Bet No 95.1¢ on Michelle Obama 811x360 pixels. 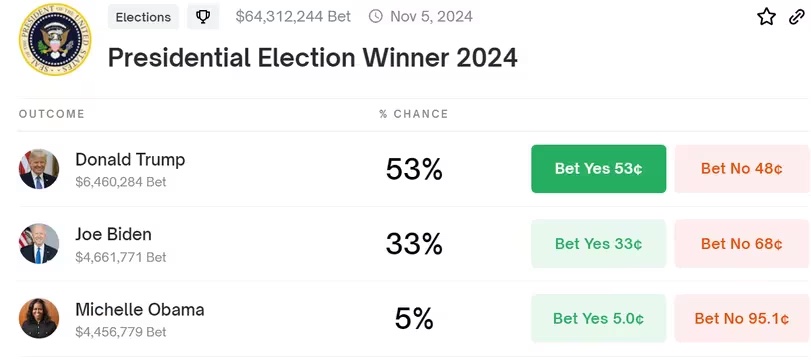[x=742, y=318]
